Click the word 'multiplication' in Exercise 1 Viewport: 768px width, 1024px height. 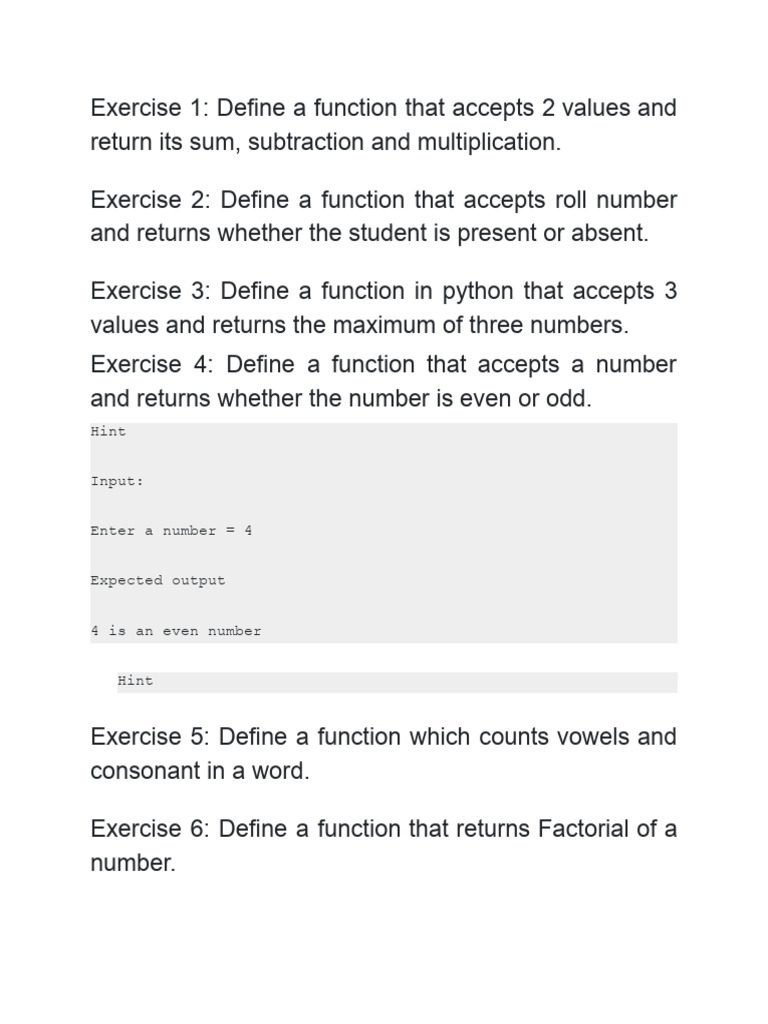pyautogui.click(x=487, y=142)
